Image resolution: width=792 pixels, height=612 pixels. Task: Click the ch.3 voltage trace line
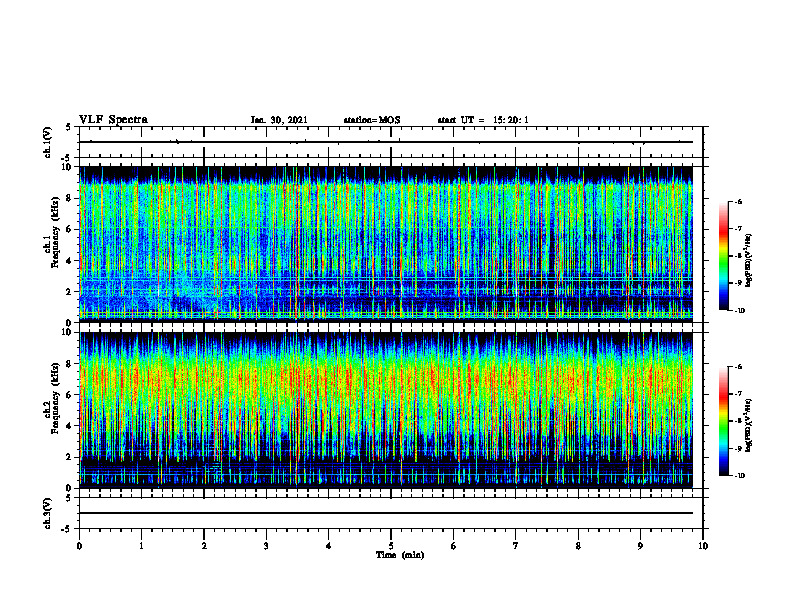click(386, 513)
